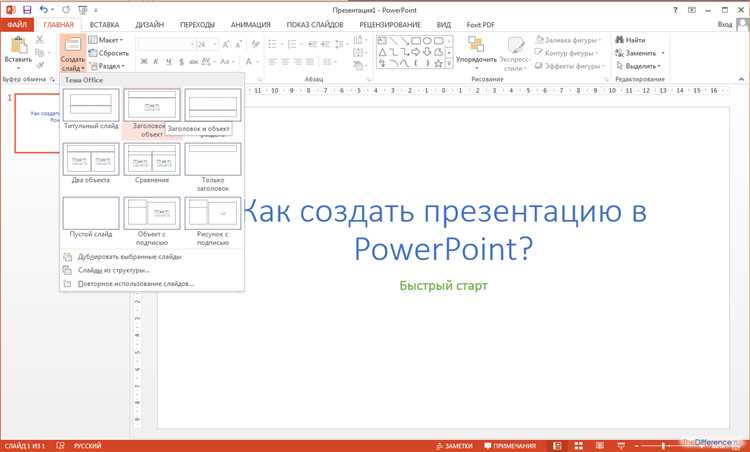Click Повторное использование слайдов menu entry

tap(152, 284)
